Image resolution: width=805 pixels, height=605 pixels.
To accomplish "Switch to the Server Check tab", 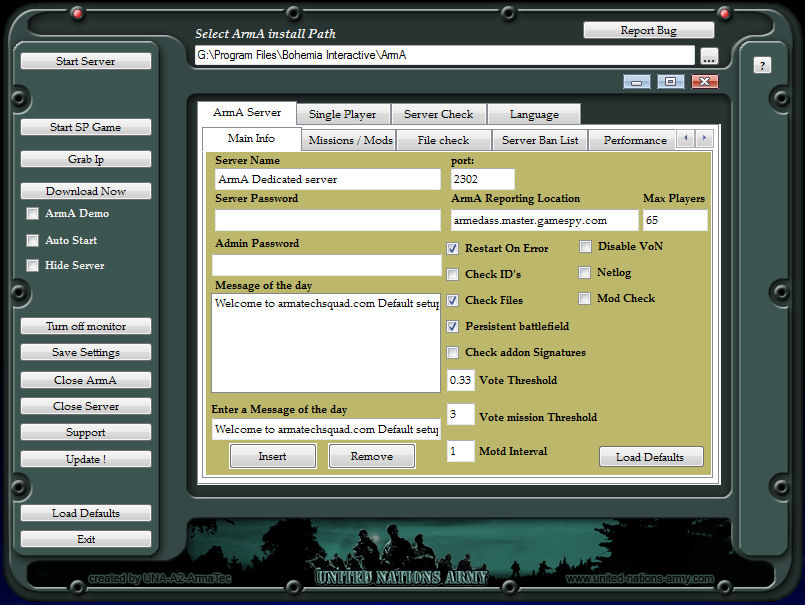I will [438, 114].
